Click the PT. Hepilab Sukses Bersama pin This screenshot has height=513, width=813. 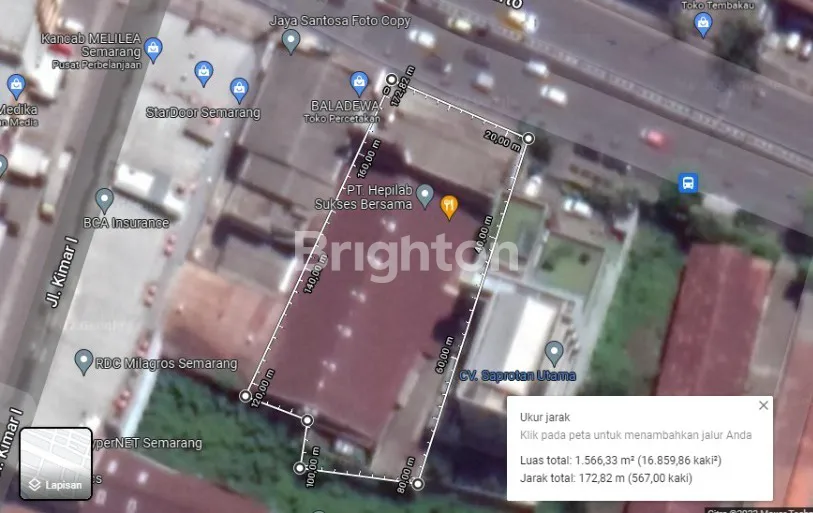425,193
